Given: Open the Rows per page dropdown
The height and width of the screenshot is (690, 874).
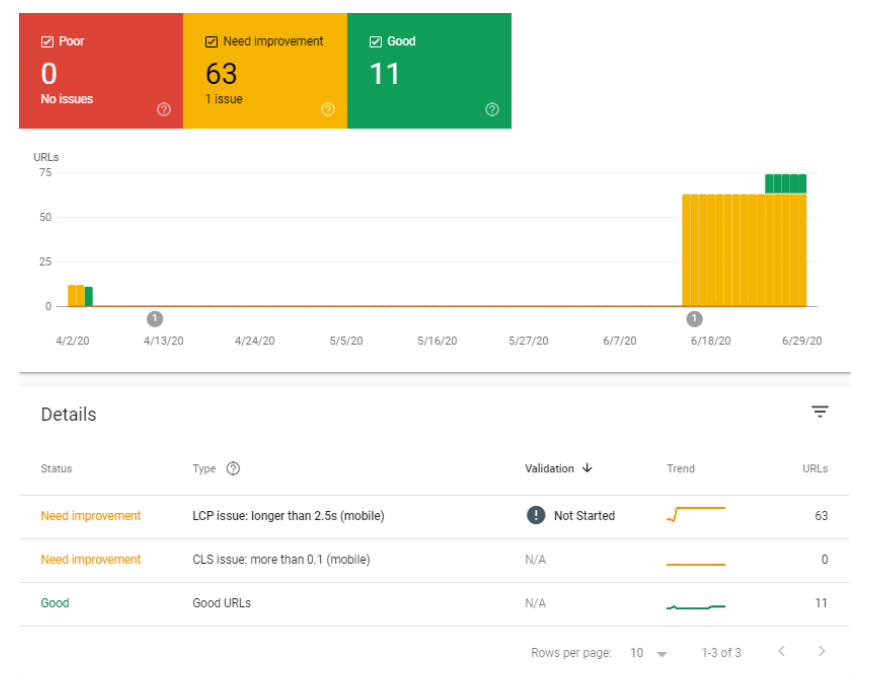Looking at the screenshot, I should 648,653.
